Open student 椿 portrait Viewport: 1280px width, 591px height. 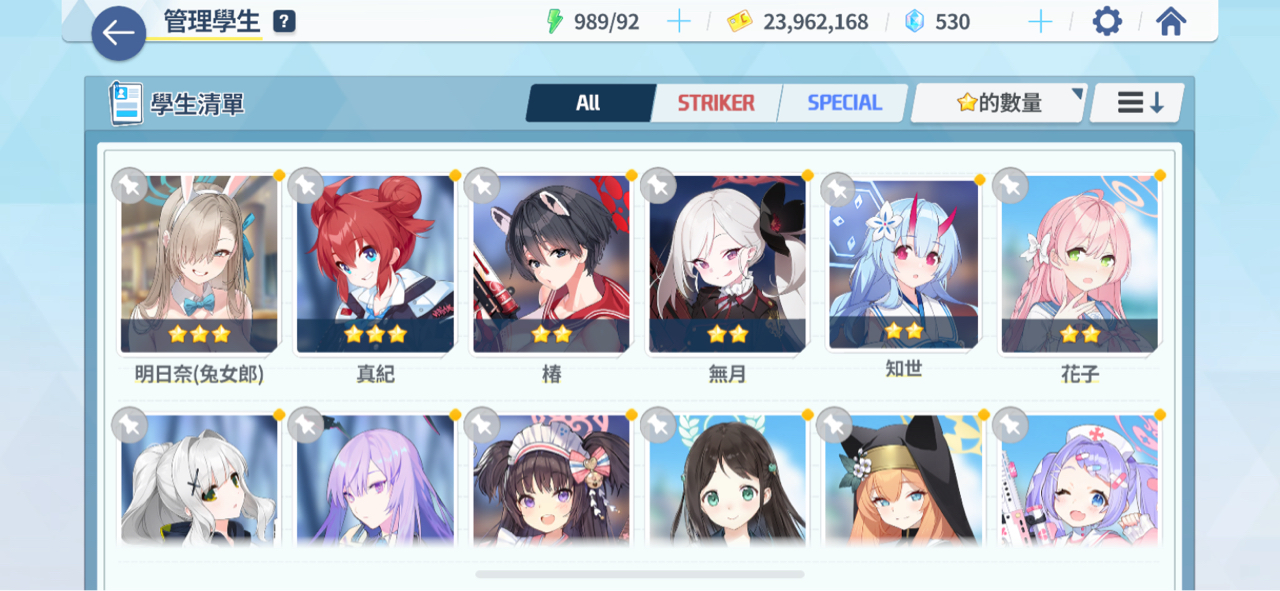(x=551, y=264)
